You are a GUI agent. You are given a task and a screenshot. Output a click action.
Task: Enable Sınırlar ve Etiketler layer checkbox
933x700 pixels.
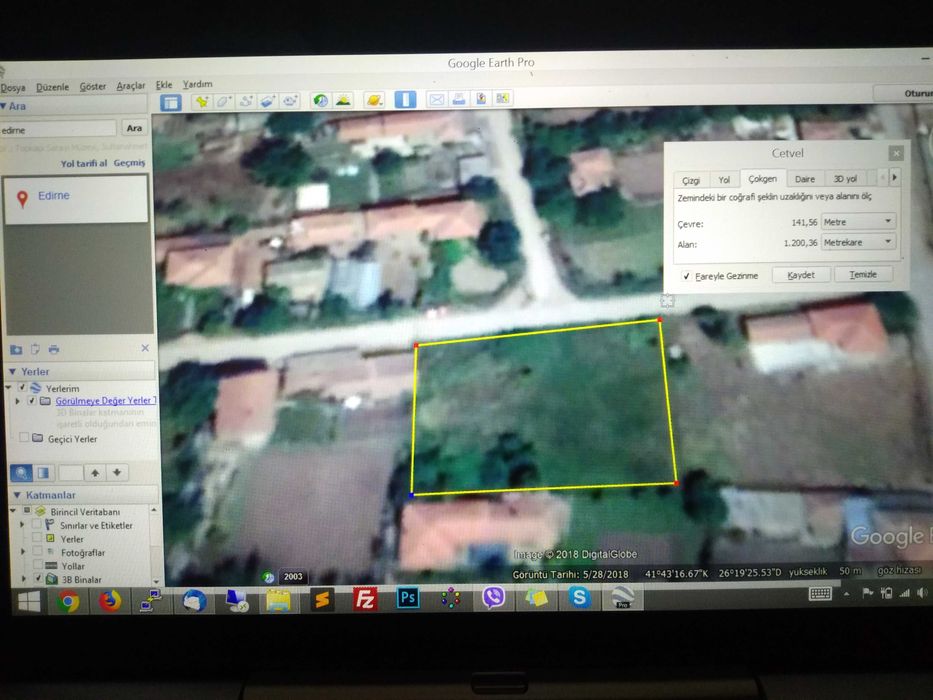36,524
